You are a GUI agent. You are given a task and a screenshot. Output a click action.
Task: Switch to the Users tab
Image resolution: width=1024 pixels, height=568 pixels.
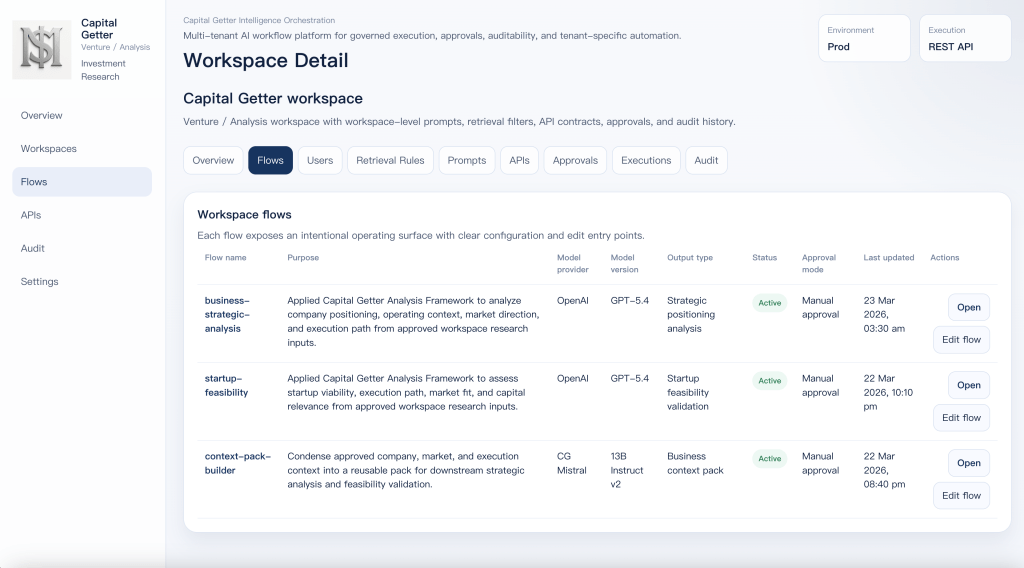pyautogui.click(x=320, y=161)
